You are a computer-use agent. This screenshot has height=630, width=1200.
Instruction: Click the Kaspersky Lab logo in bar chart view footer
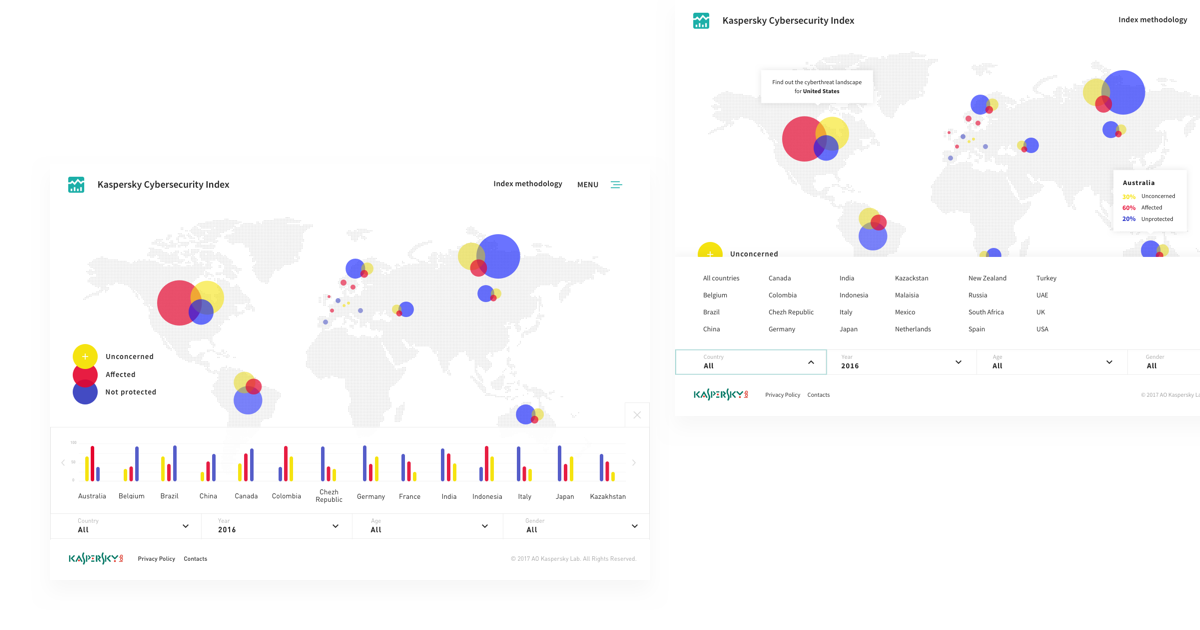point(96,559)
